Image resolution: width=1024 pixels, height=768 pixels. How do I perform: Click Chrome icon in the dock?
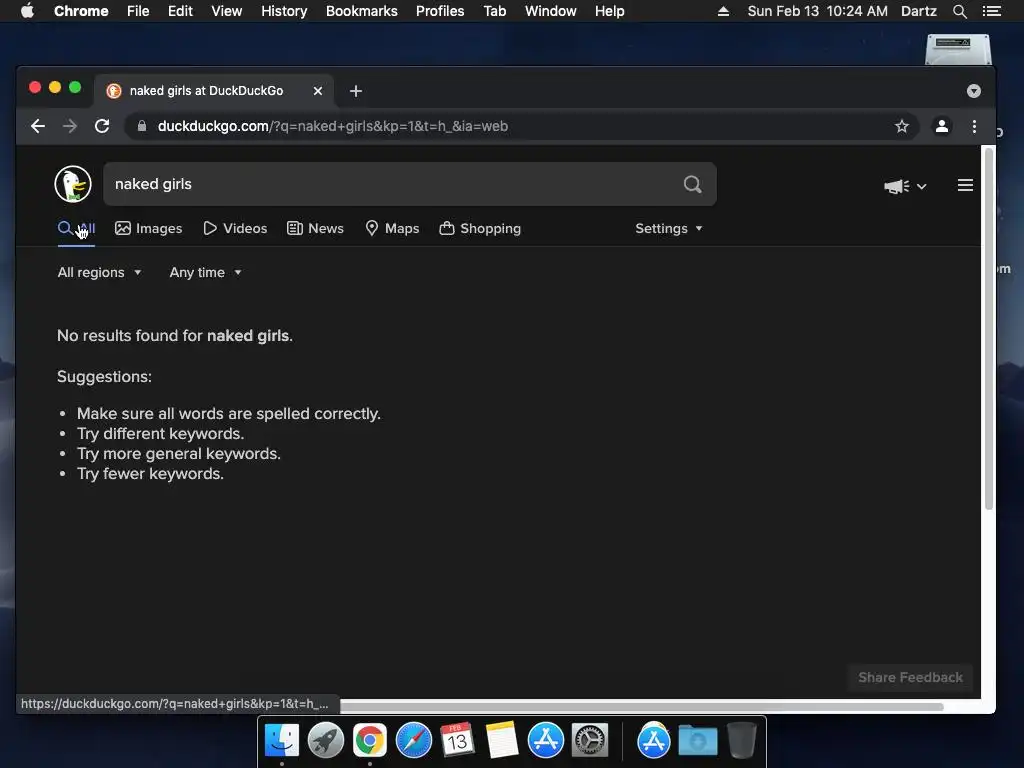(x=370, y=741)
